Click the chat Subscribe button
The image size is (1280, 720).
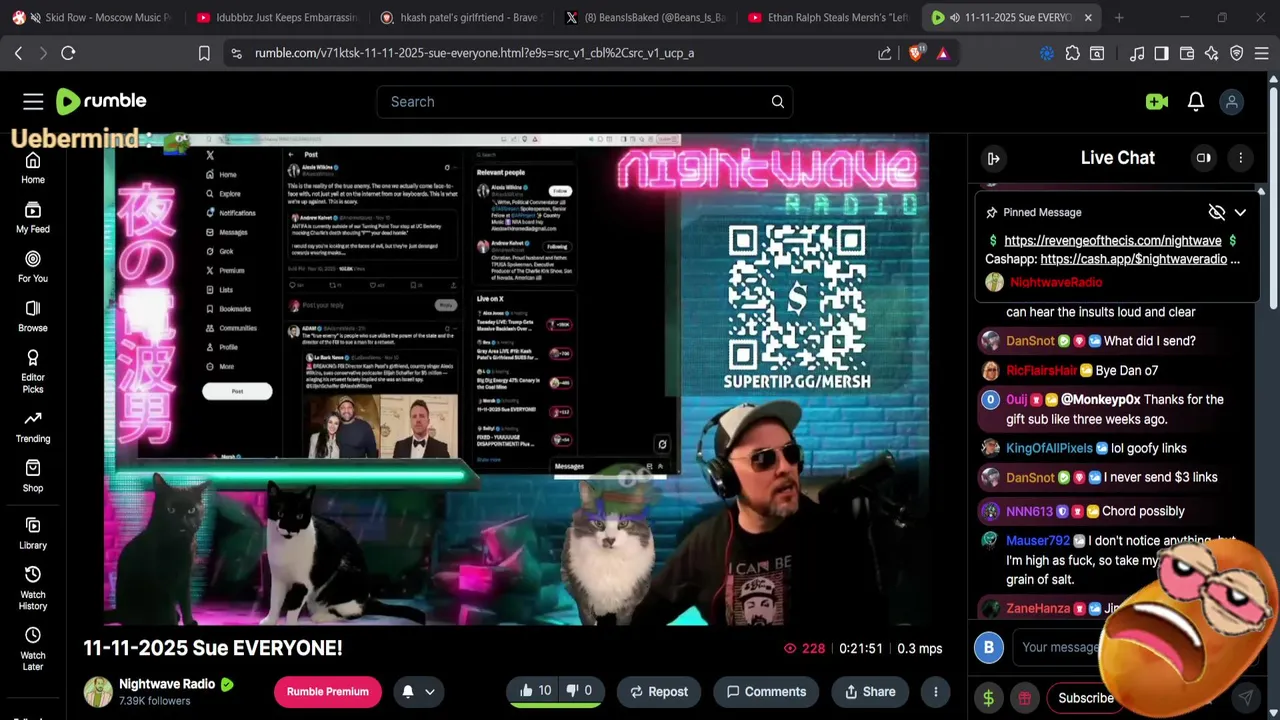click(1085, 698)
